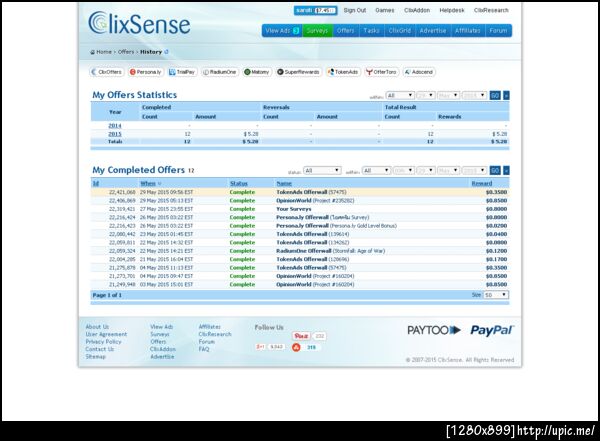Screen dimensions: 600x441
Task: Open the completed offers 'within' All dropdown
Action: click(x=377, y=170)
